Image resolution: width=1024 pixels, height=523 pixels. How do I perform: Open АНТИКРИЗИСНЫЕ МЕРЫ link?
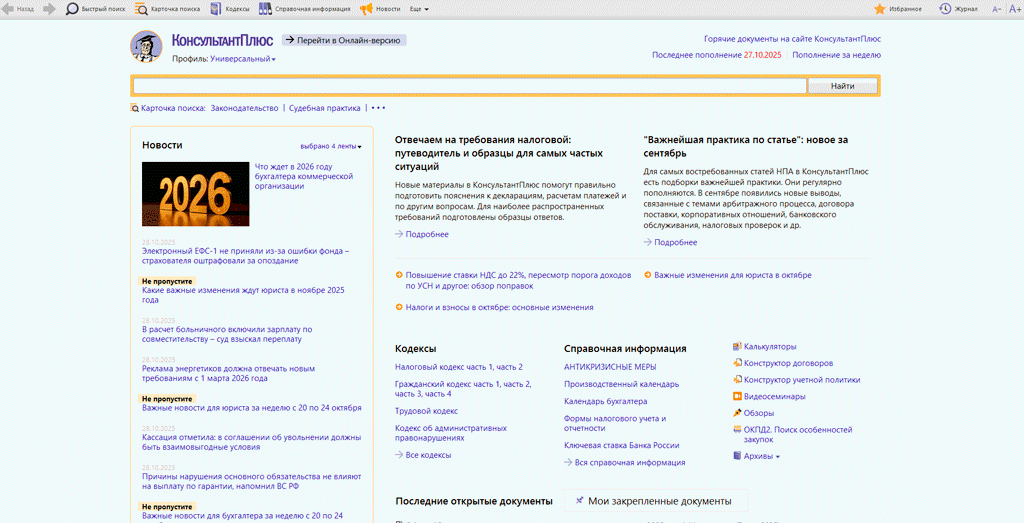[610, 367]
